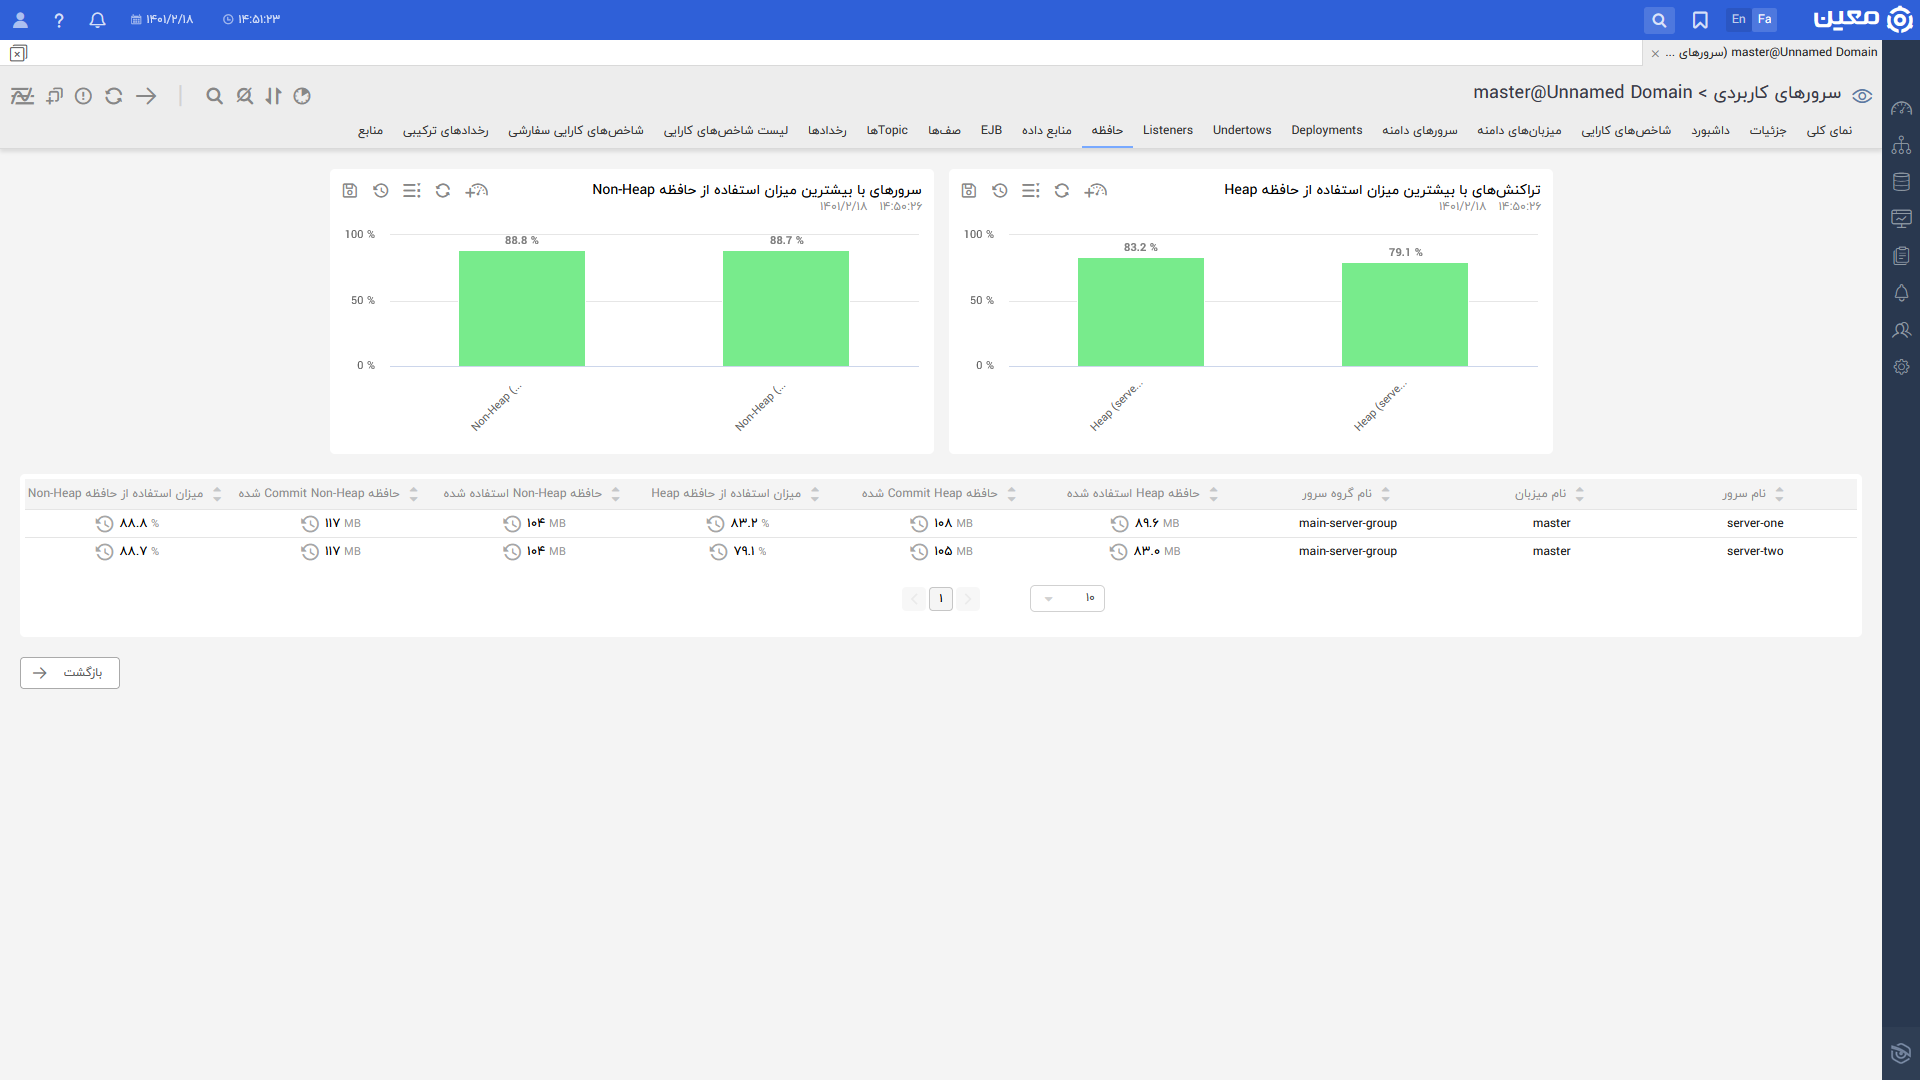
Task: Toggle the eye icon beside page title
Action: [1862, 96]
